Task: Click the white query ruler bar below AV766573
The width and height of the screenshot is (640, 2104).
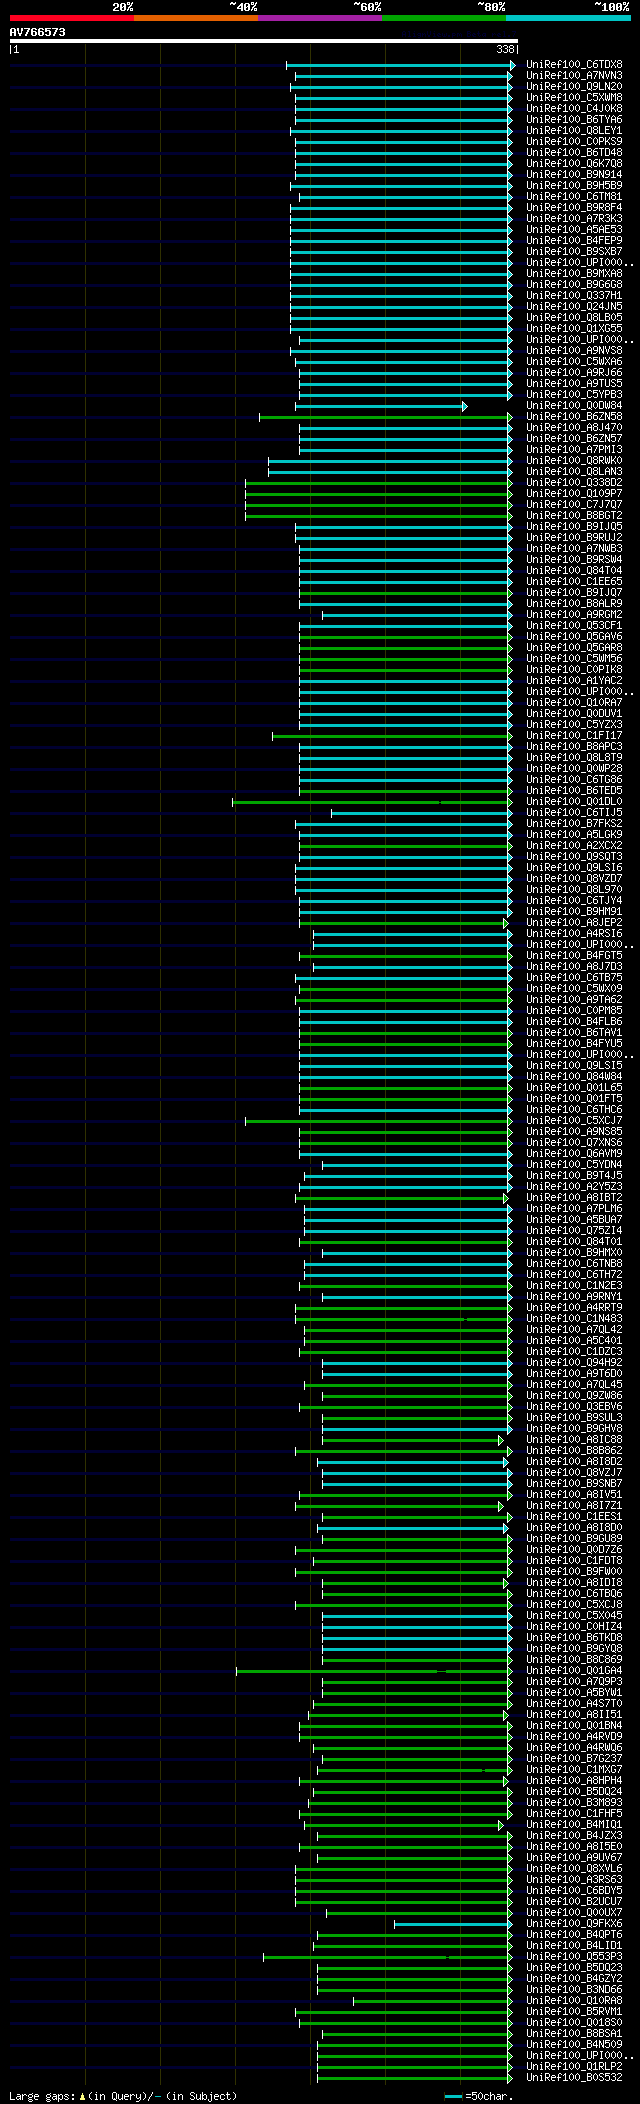Action: (263, 41)
